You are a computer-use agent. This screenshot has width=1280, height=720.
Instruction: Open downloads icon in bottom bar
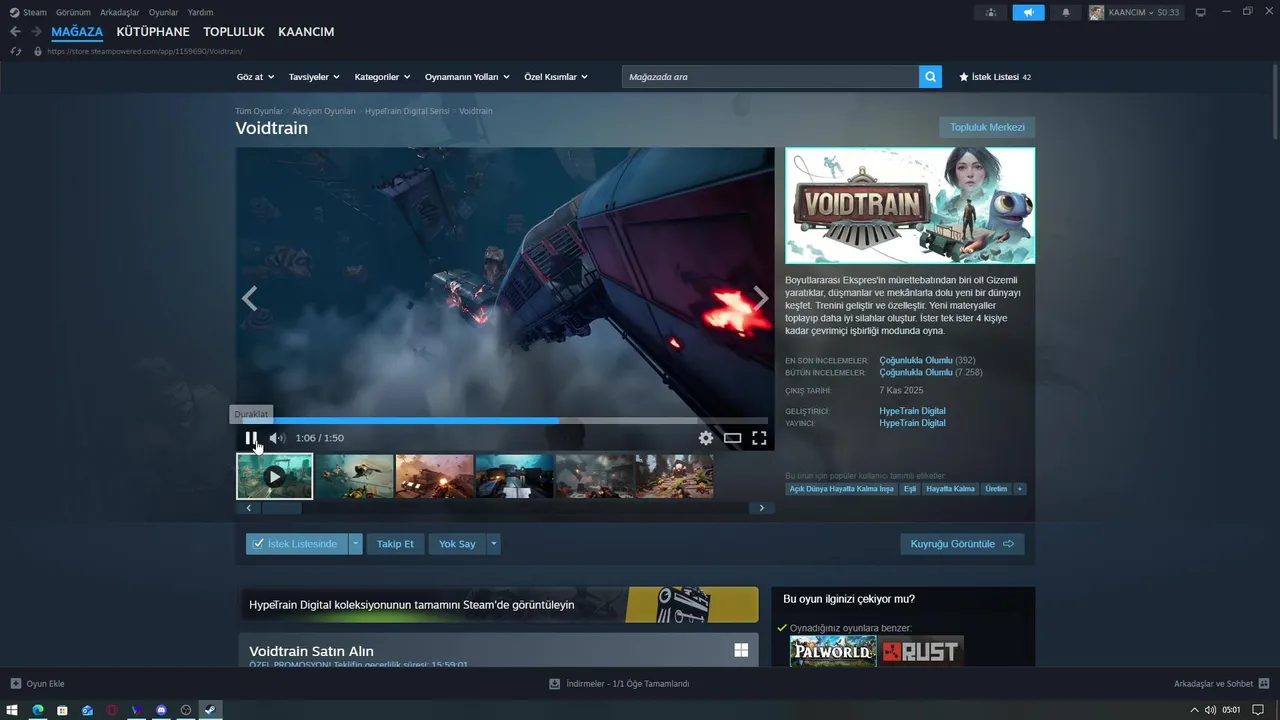pos(554,684)
